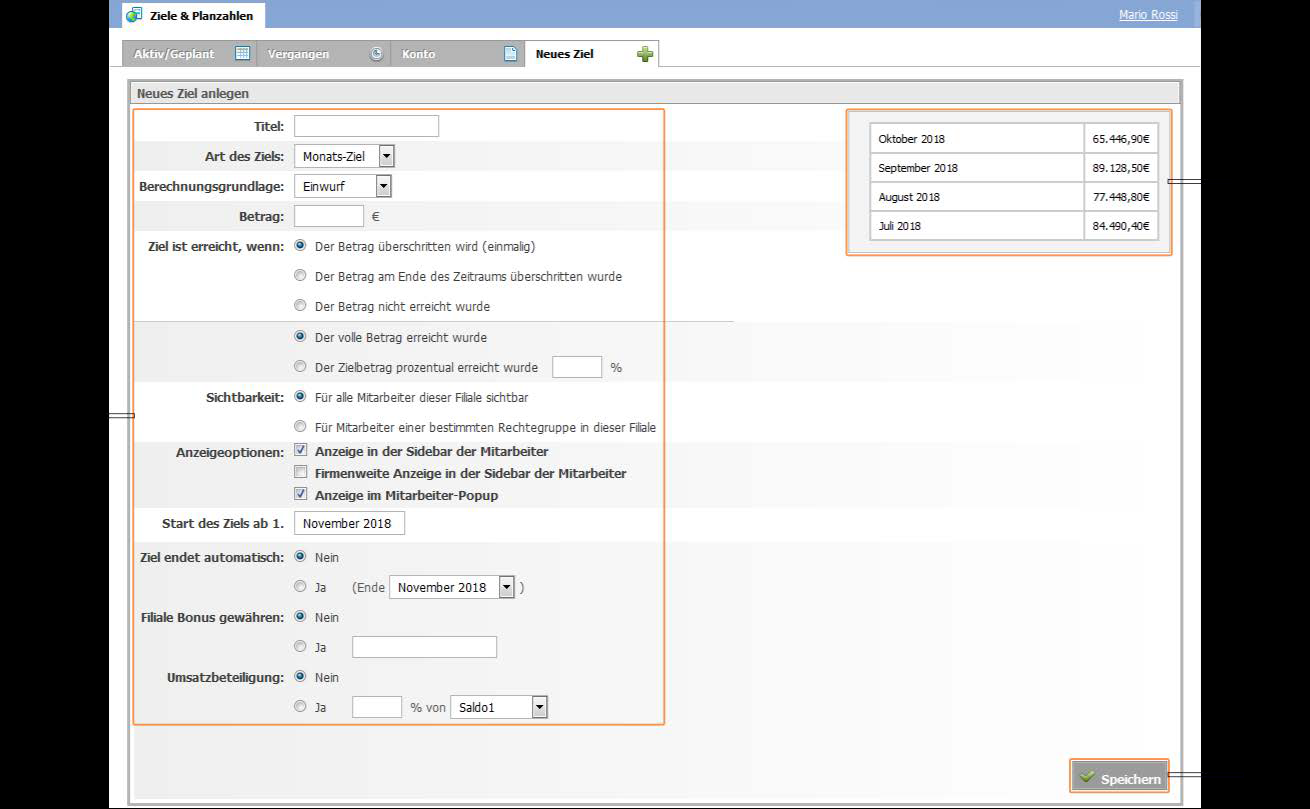Select Nein for Filiale Bonus gewähren
1310x809 pixels.
300,617
